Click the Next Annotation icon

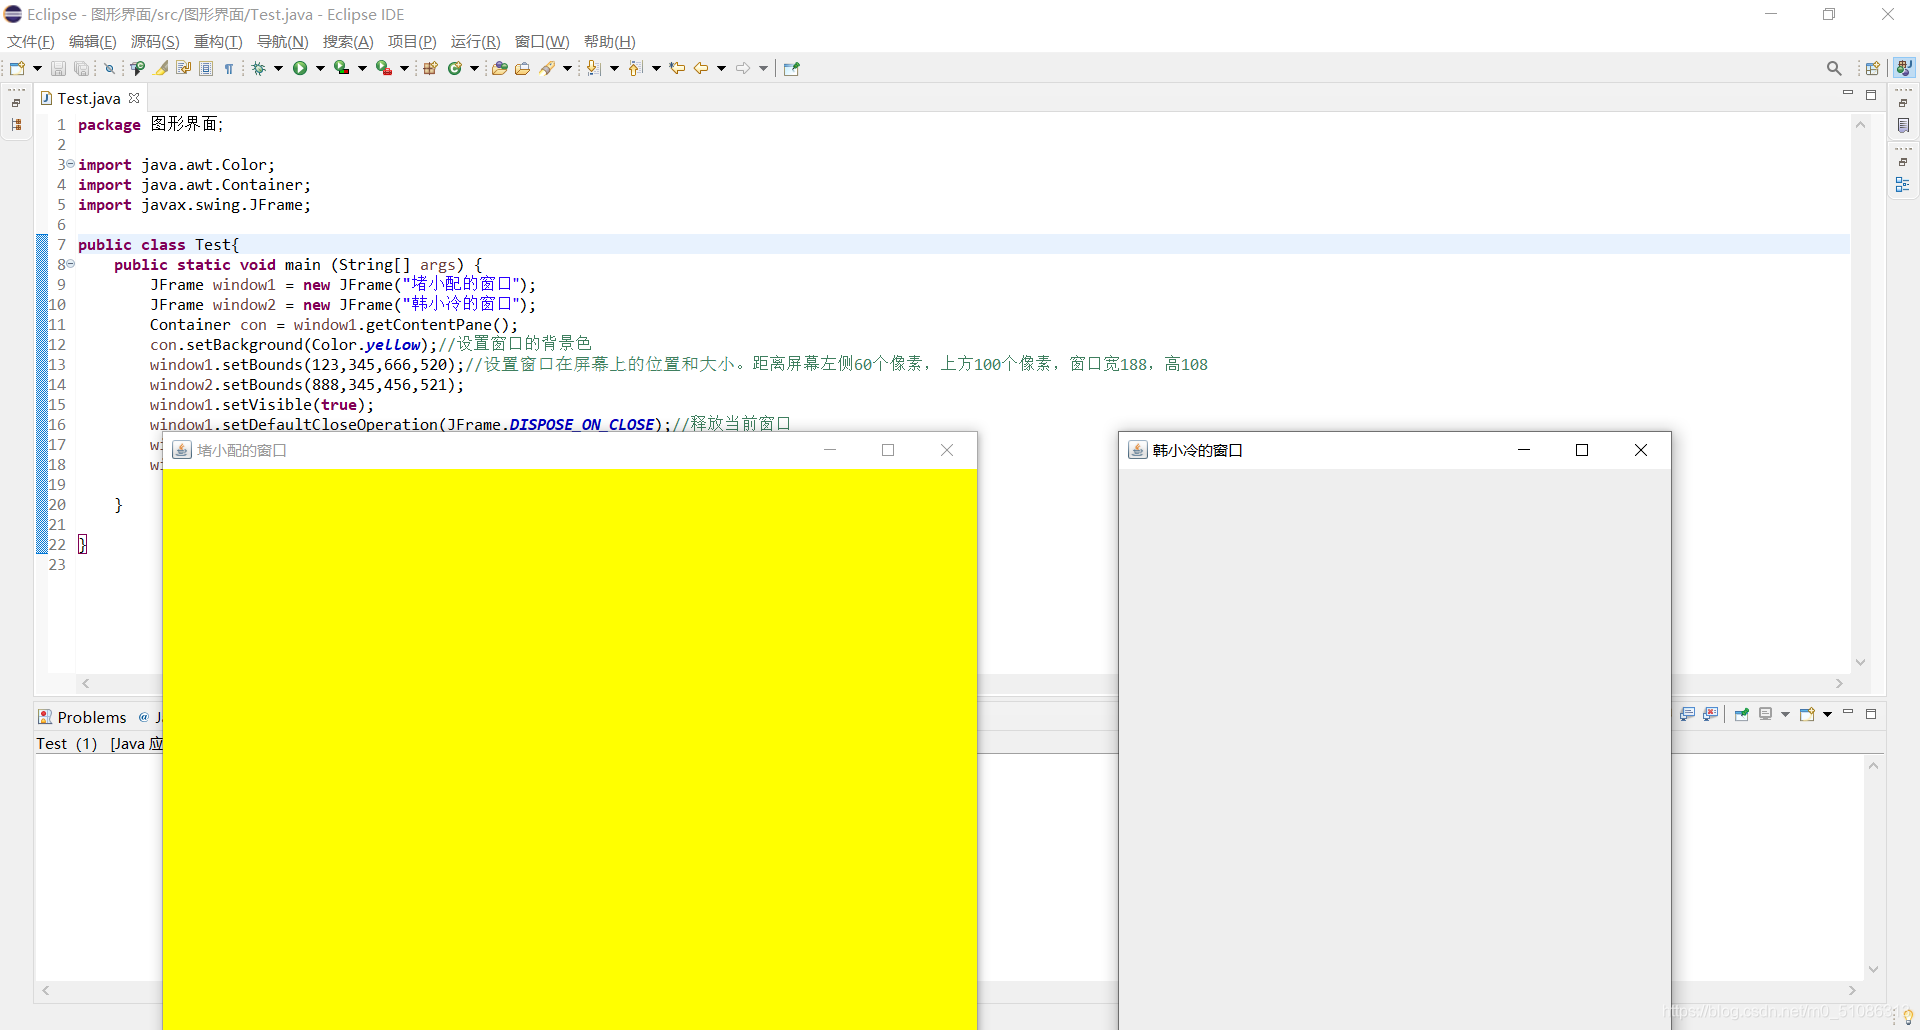pyautogui.click(x=593, y=68)
